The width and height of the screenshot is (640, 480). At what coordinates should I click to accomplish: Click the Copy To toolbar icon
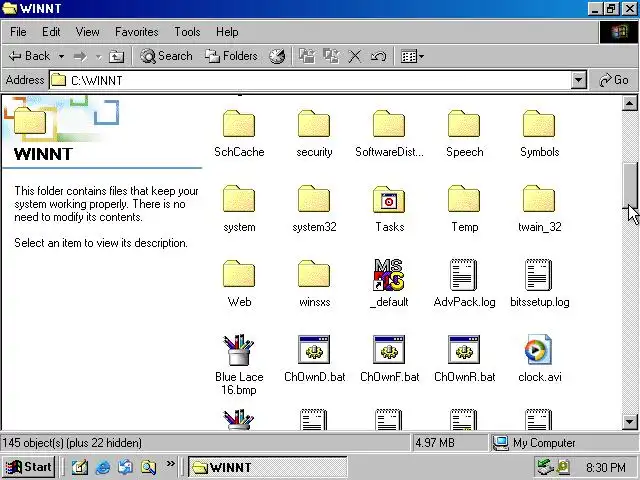tap(331, 56)
